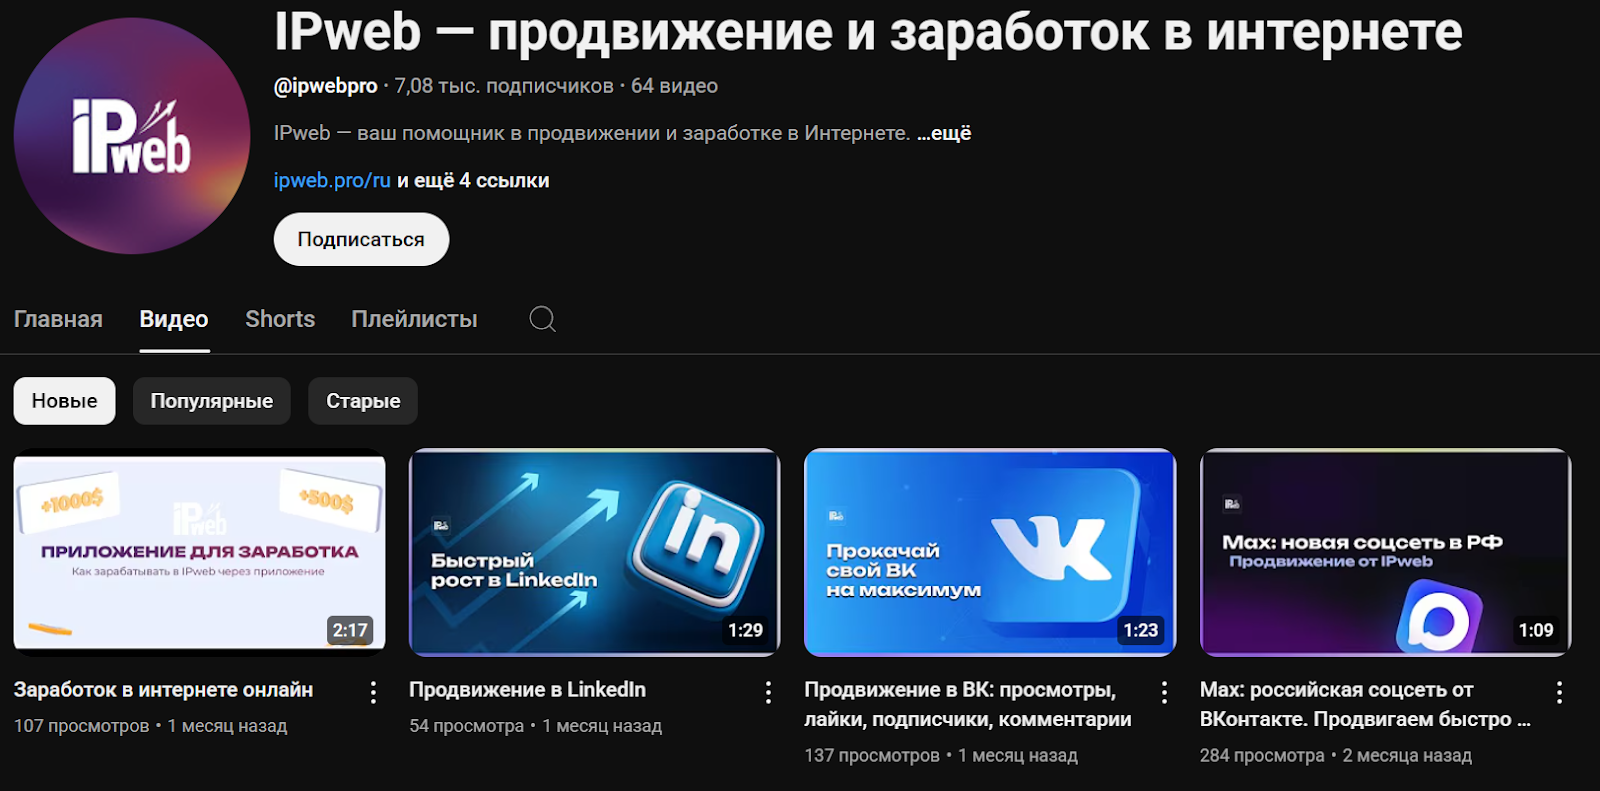Expand channel description with …ещё
The height and width of the screenshot is (791, 1600).
tap(944, 133)
